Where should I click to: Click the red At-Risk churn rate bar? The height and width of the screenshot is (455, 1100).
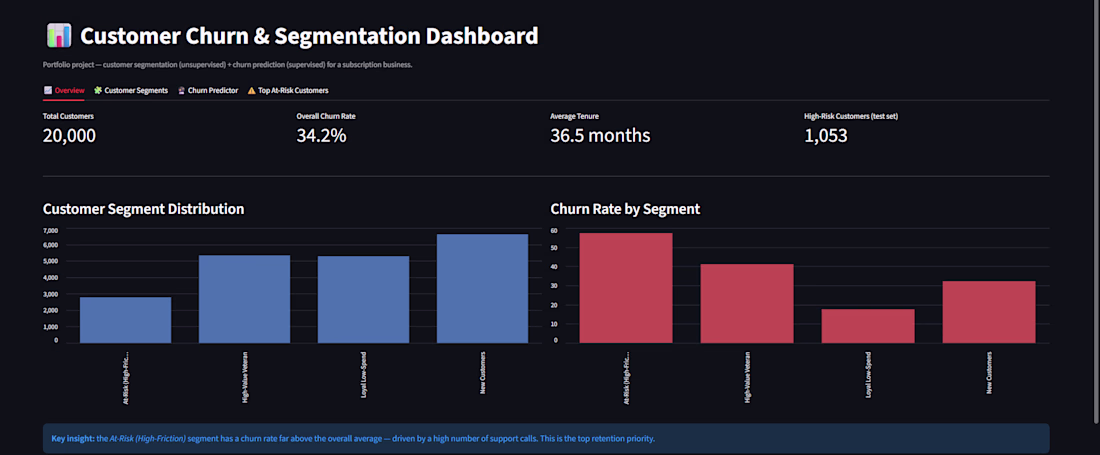(626, 287)
